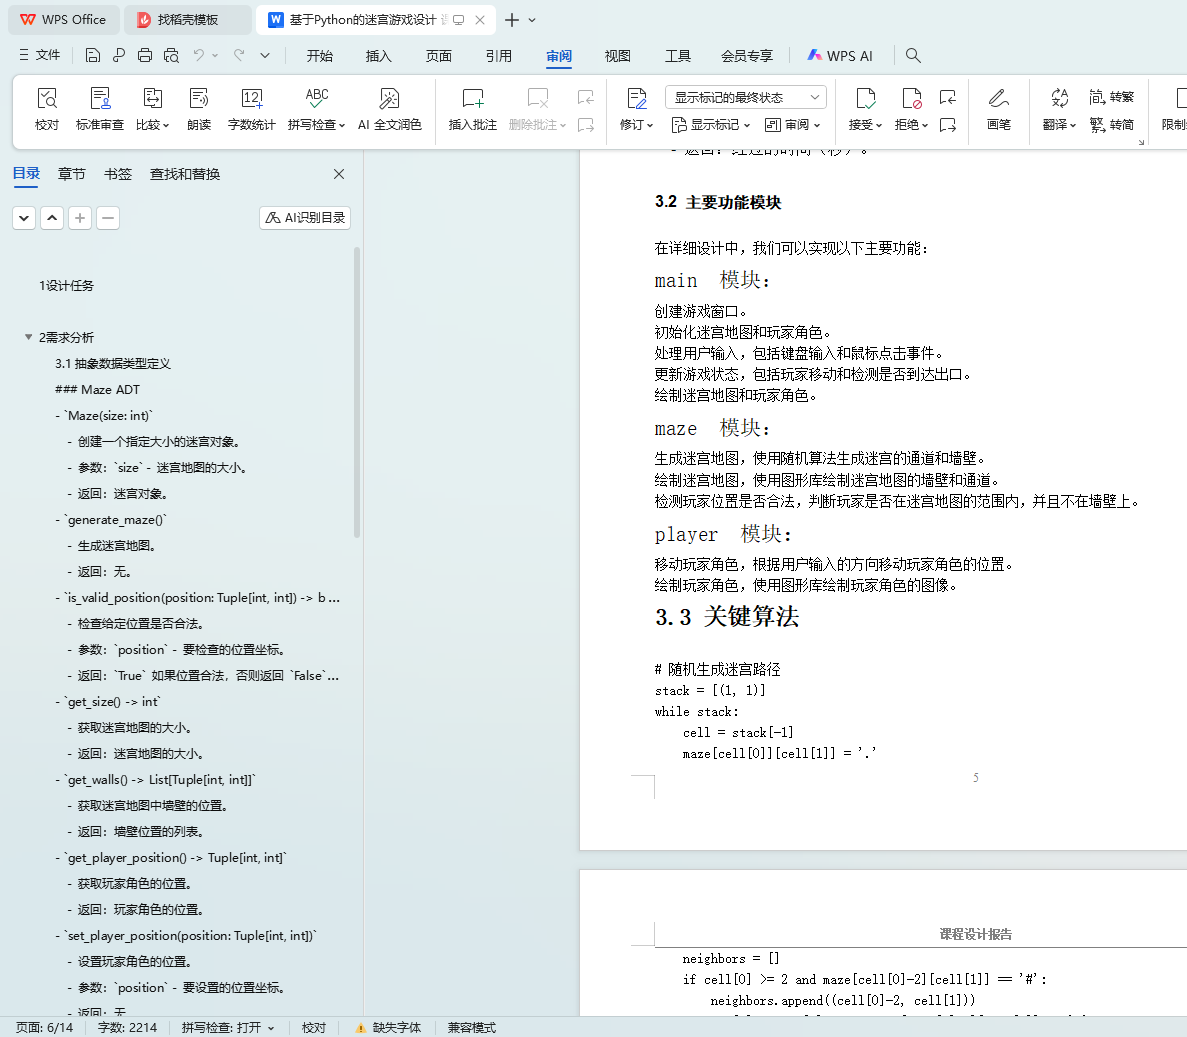The height and width of the screenshot is (1037, 1187).
Task: Click the print preview icon
Action: point(172,55)
